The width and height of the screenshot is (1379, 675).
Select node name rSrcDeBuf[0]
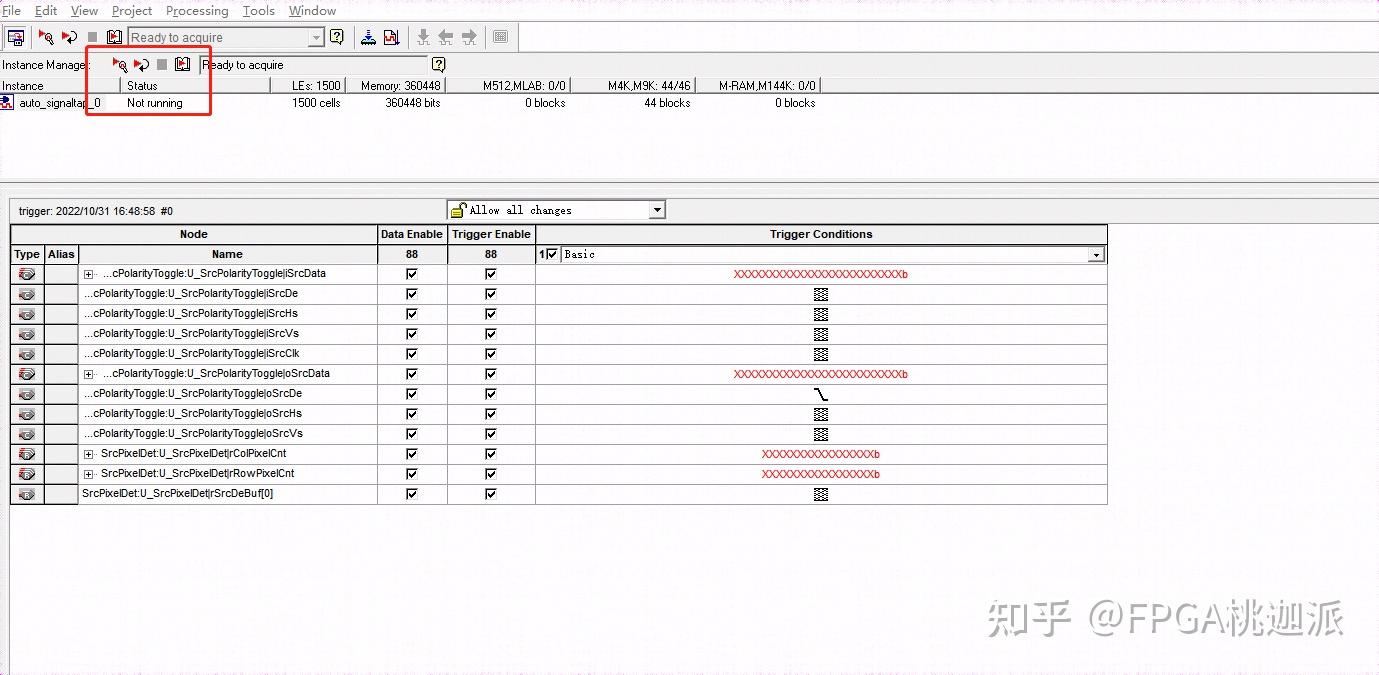coord(177,494)
